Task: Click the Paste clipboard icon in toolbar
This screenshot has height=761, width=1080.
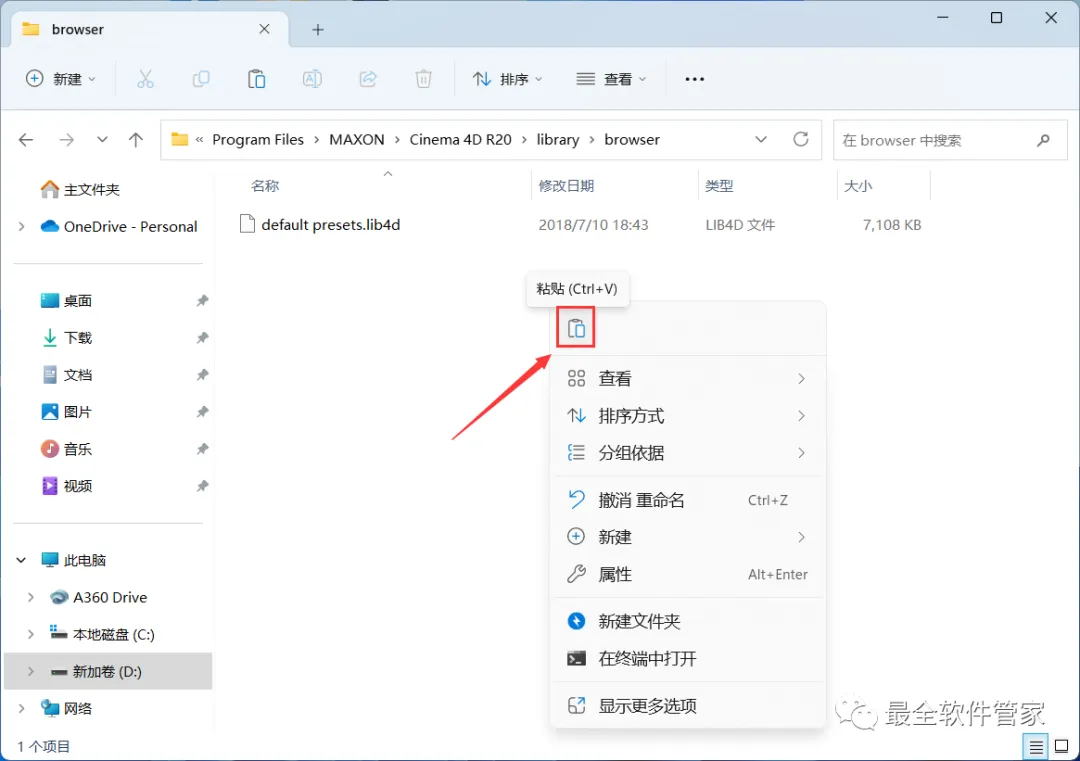Action: coord(256,79)
